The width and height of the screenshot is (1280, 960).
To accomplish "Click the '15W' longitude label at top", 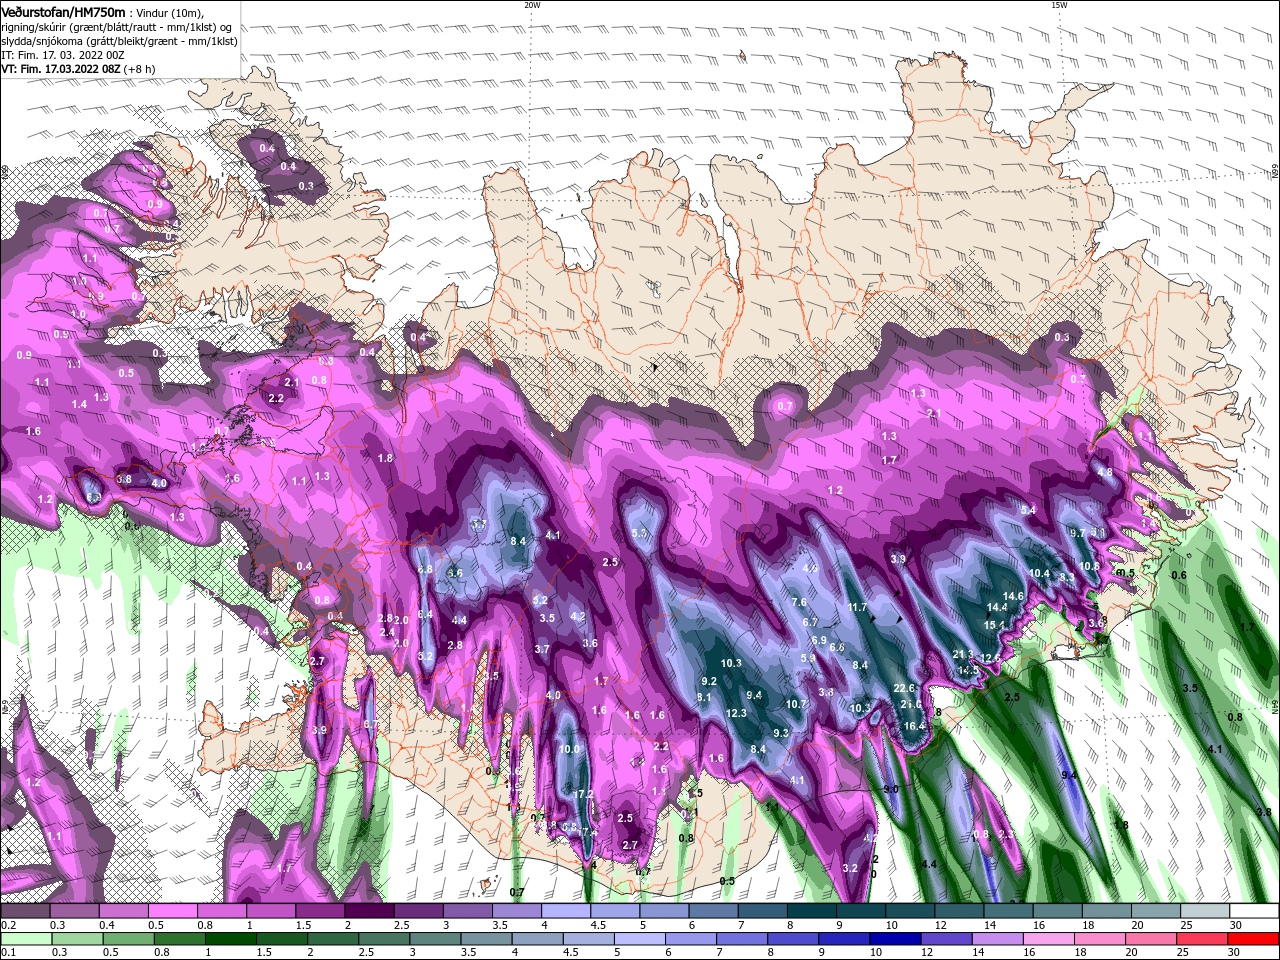I will [x=1059, y=5].
